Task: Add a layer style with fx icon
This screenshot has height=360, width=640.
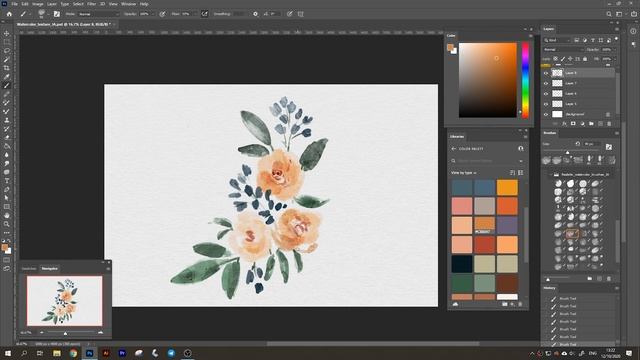Action: pos(564,124)
